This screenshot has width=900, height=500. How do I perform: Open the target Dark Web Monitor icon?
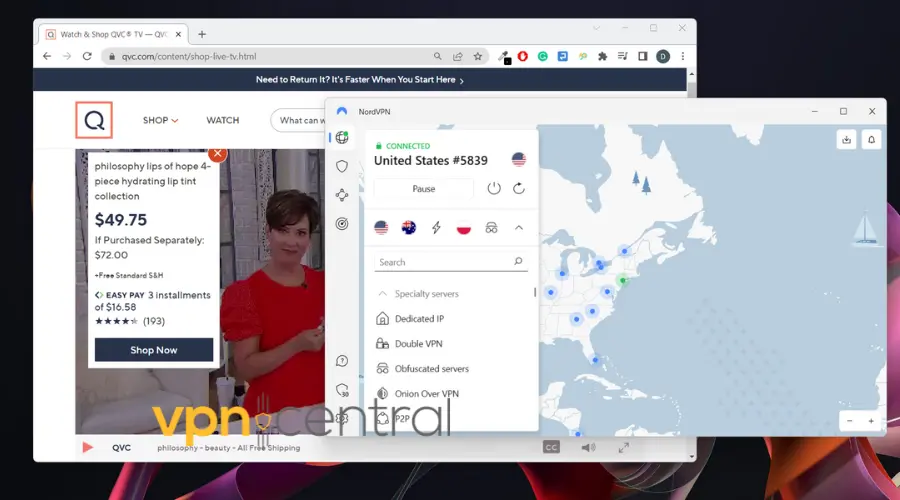(x=342, y=224)
